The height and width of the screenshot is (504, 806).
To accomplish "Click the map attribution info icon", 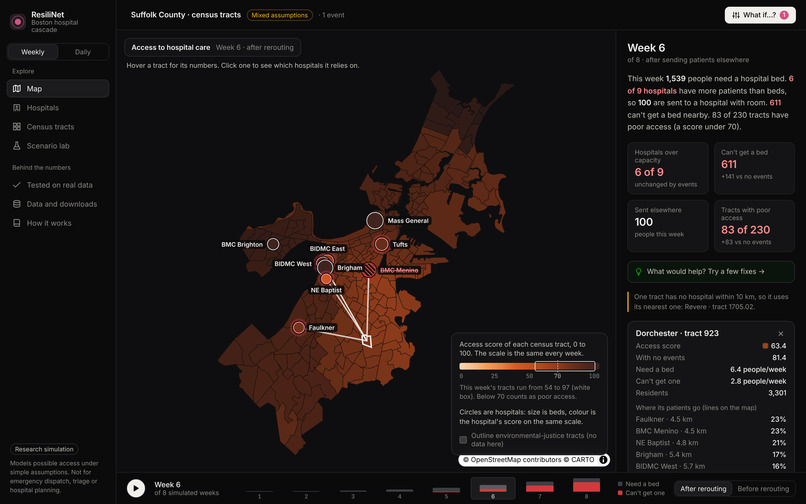I will coord(603,460).
